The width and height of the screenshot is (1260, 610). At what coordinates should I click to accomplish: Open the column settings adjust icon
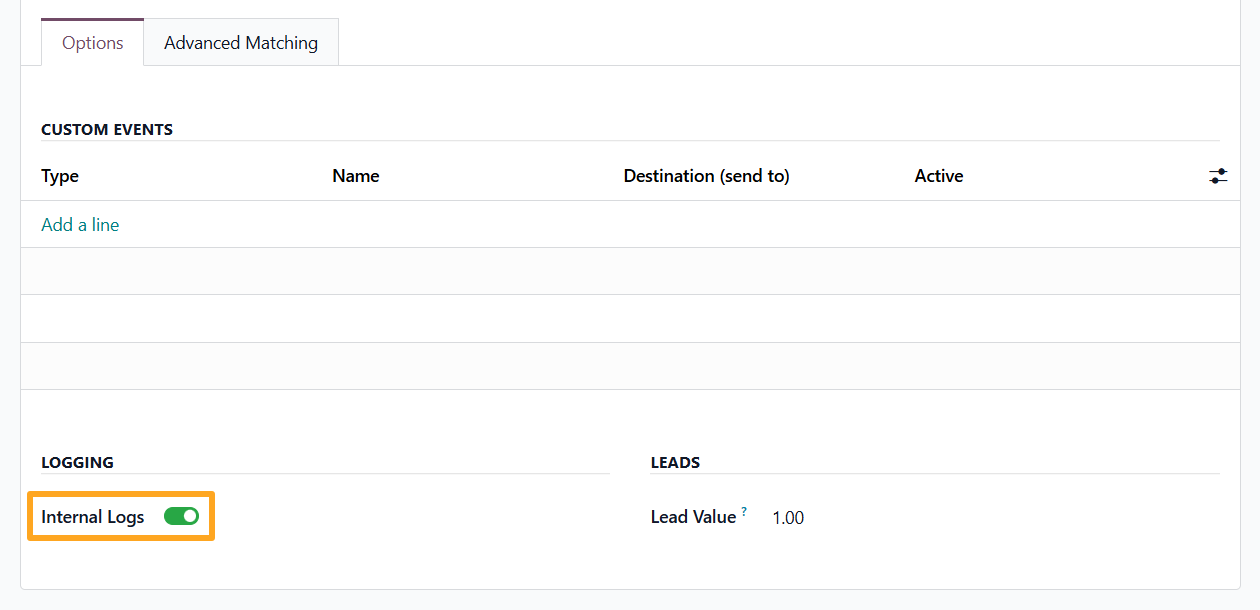tap(1217, 176)
